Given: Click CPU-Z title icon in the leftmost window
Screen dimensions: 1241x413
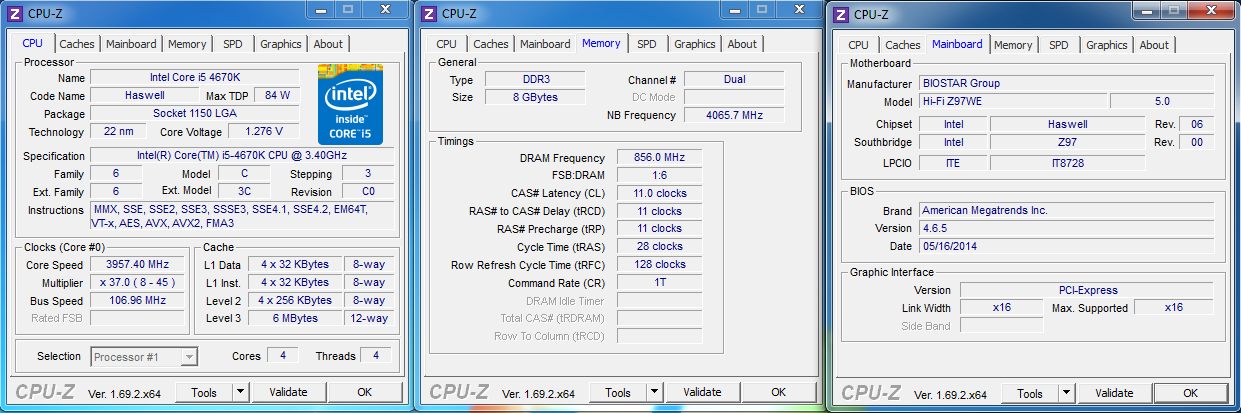Looking at the screenshot, I should tap(15, 14).
